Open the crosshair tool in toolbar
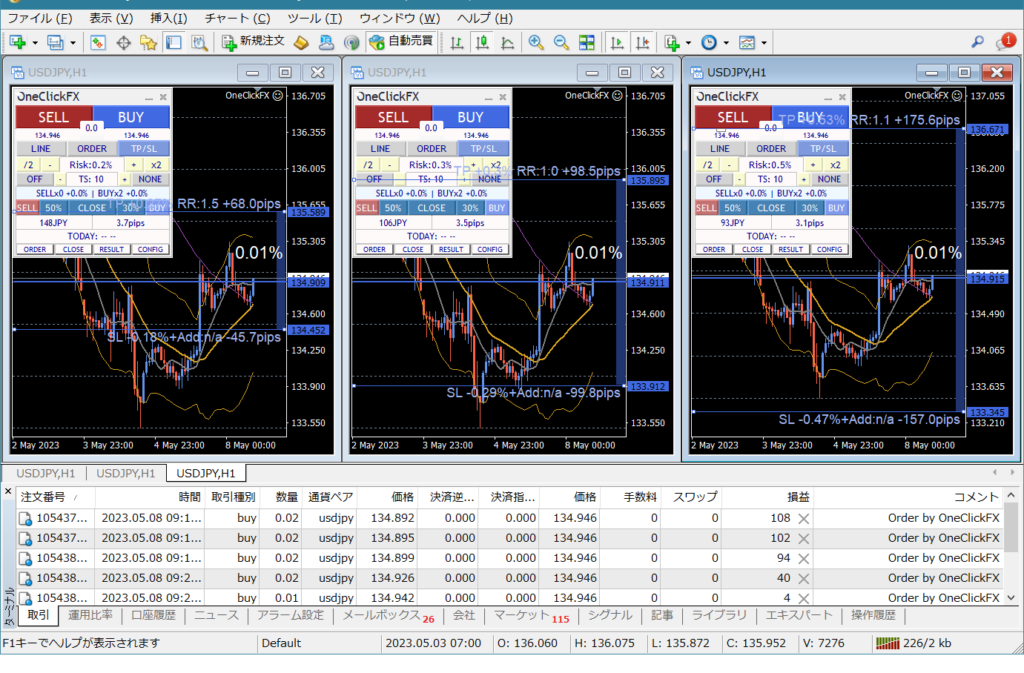Image resolution: width=1024 pixels, height=673 pixels. (124, 42)
